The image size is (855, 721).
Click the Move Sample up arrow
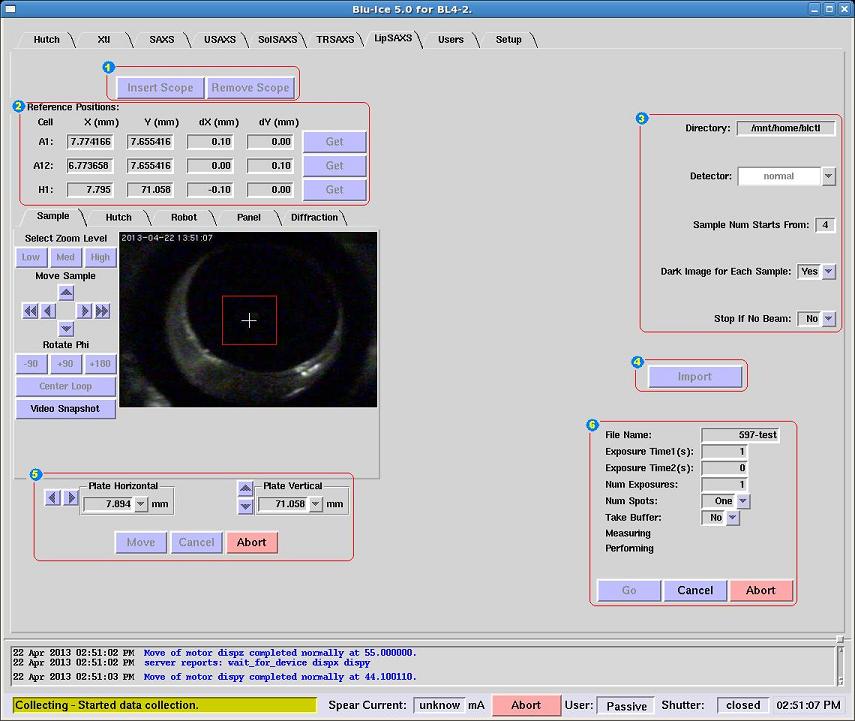click(x=66, y=293)
